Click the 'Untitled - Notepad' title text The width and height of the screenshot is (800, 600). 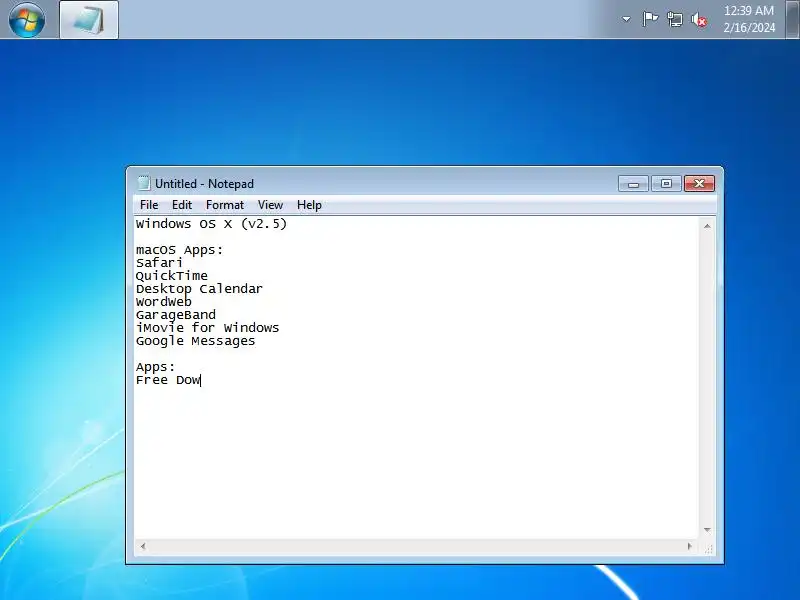coord(204,184)
